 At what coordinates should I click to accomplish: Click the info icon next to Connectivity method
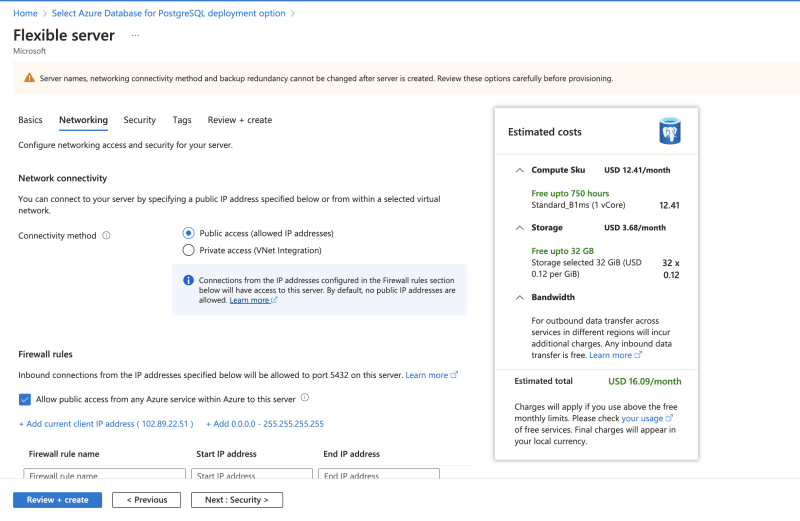tap(106, 235)
